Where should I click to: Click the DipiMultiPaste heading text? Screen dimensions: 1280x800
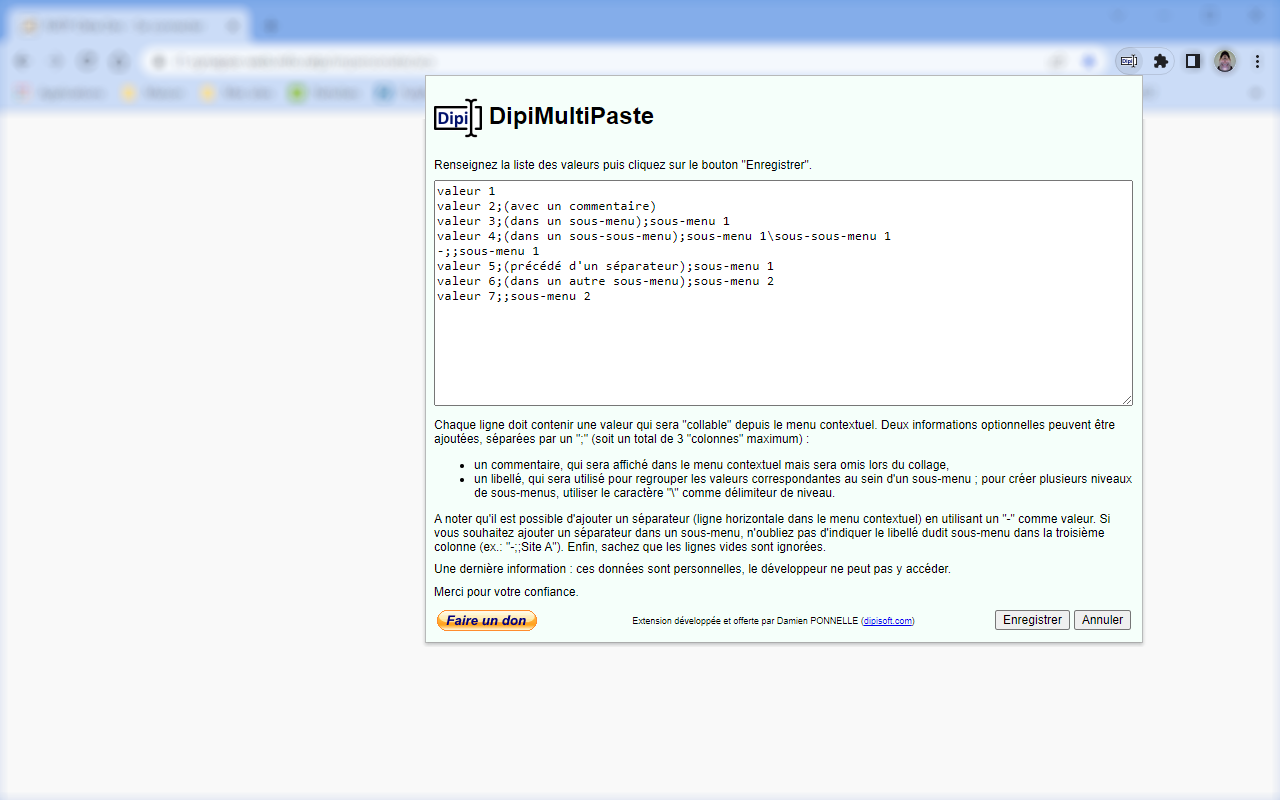click(571, 116)
